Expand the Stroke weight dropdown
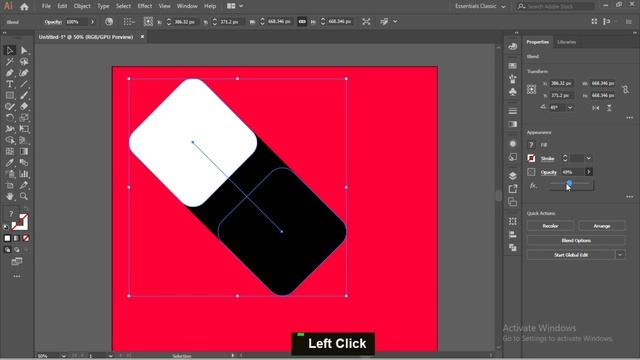Viewport: 640px width, 360px height. tap(588, 158)
